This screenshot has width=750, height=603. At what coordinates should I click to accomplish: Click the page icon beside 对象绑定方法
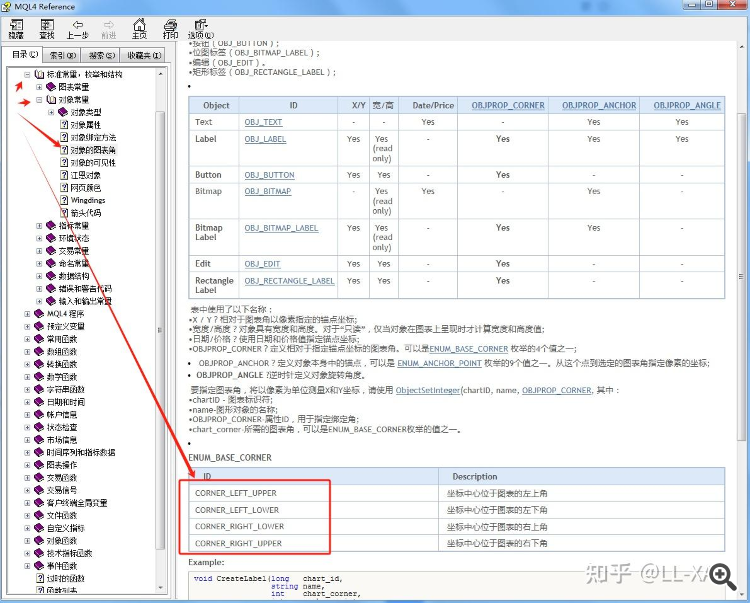[x=64, y=137]
